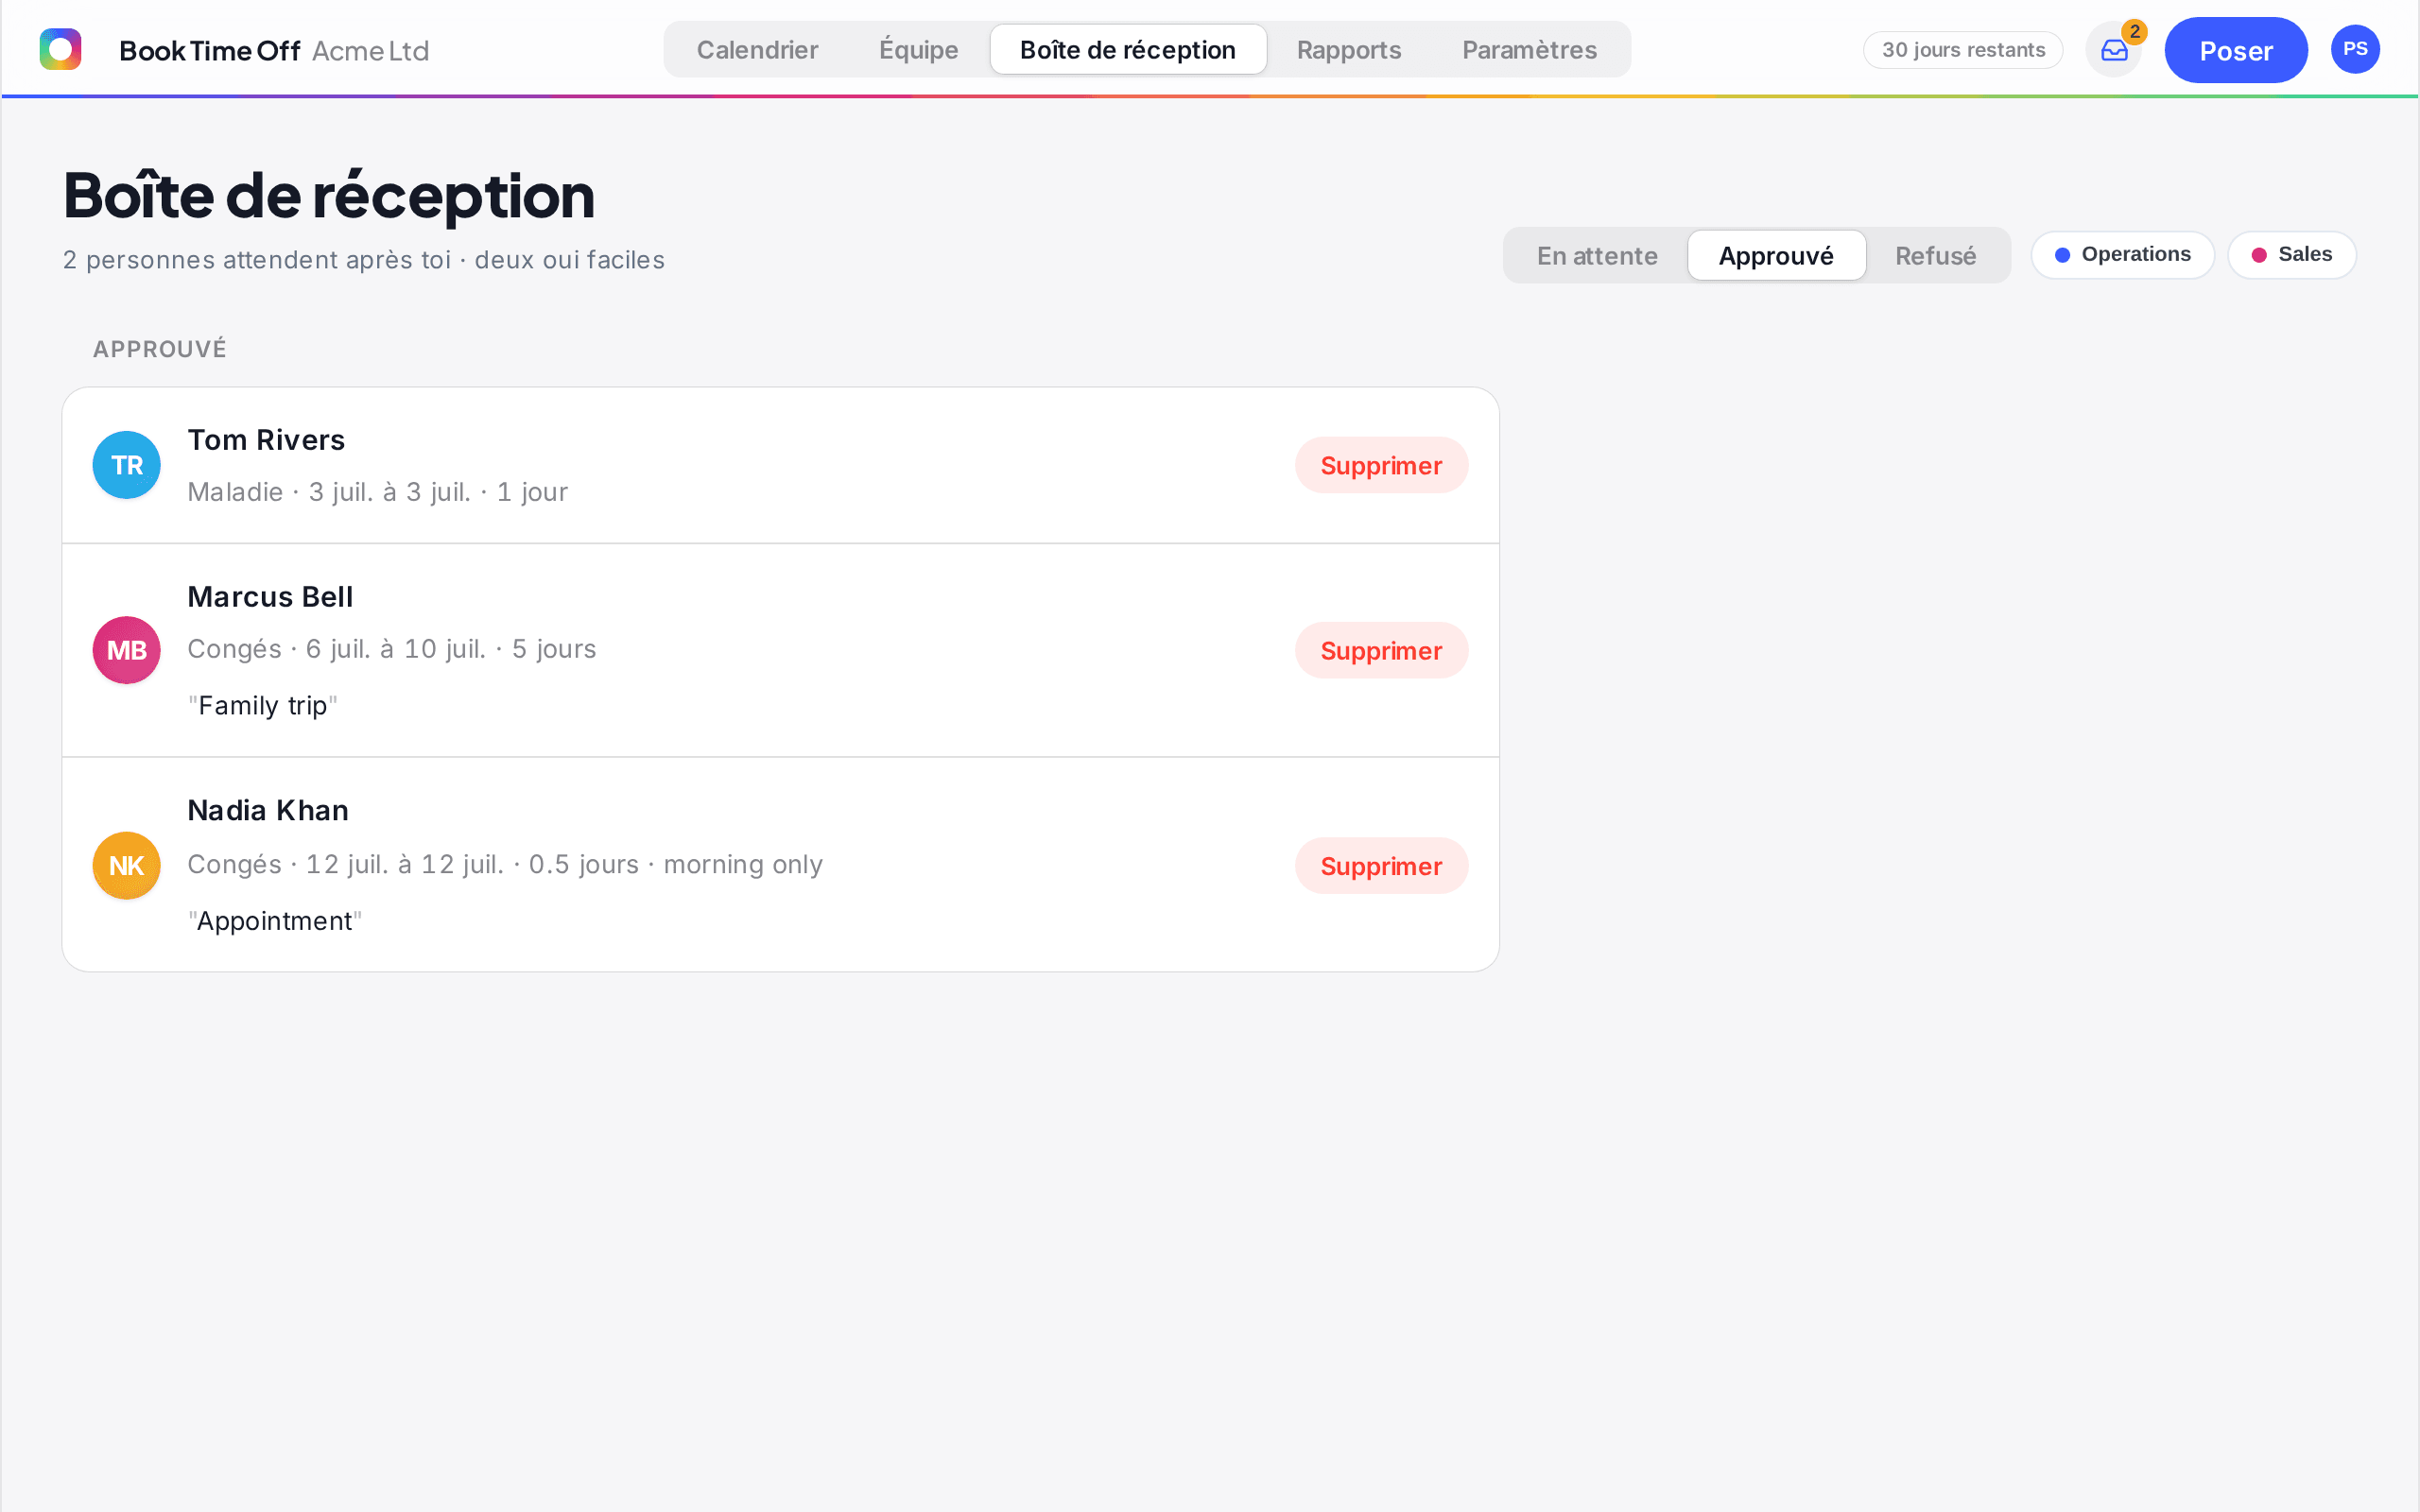
Task: Click Supprimer for Marcus Bell's request
Action: point(1381,650)
